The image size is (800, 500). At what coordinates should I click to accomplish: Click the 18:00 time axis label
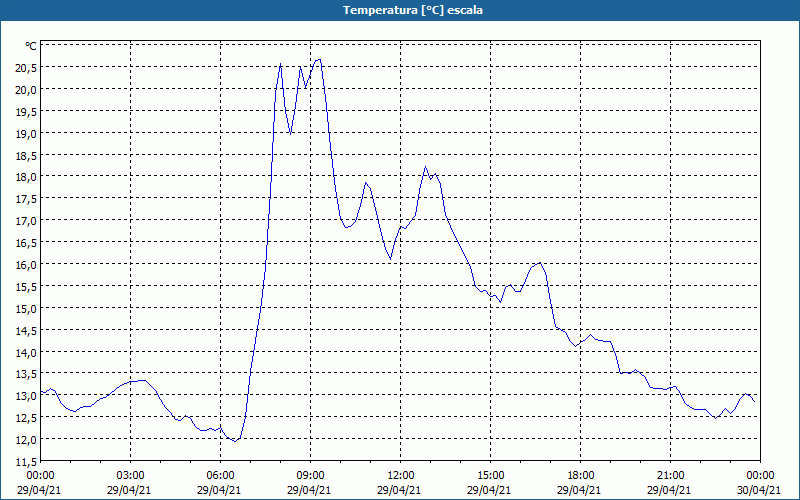point(581,476)
